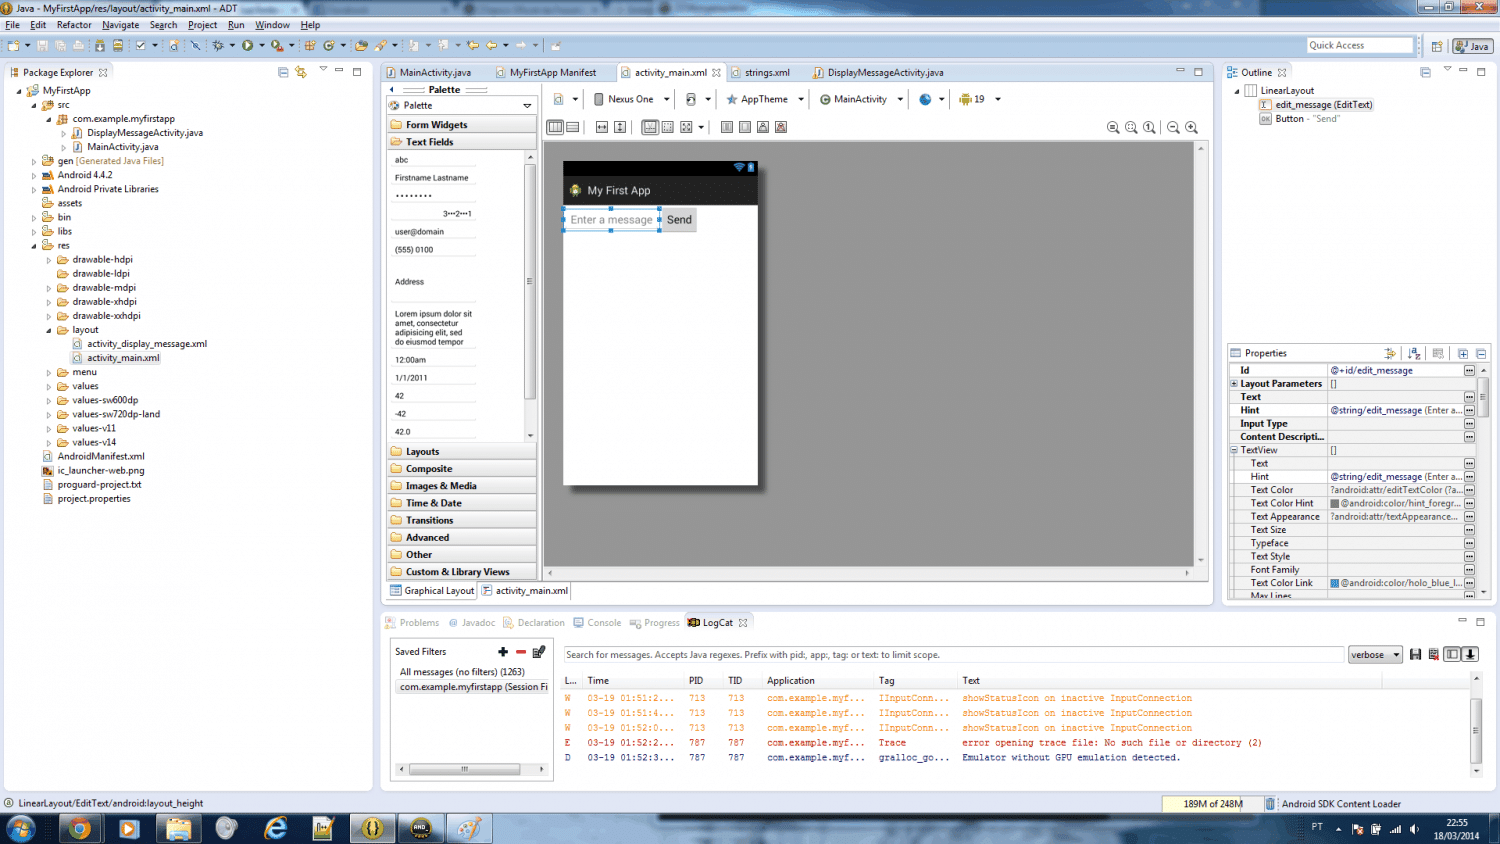
Task: Click the Text Color Hint color swatch
Action: pos(1334,503)
